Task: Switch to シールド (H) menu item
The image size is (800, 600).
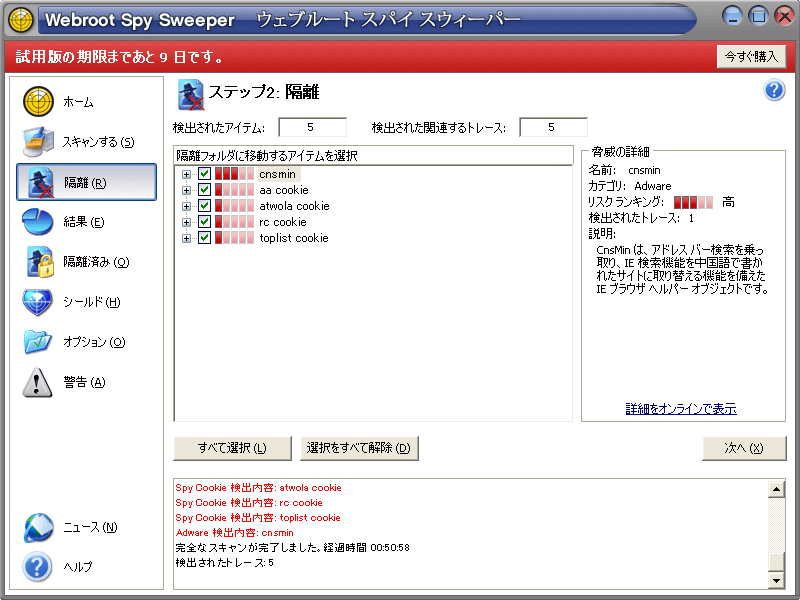Action: coord(92,302)
